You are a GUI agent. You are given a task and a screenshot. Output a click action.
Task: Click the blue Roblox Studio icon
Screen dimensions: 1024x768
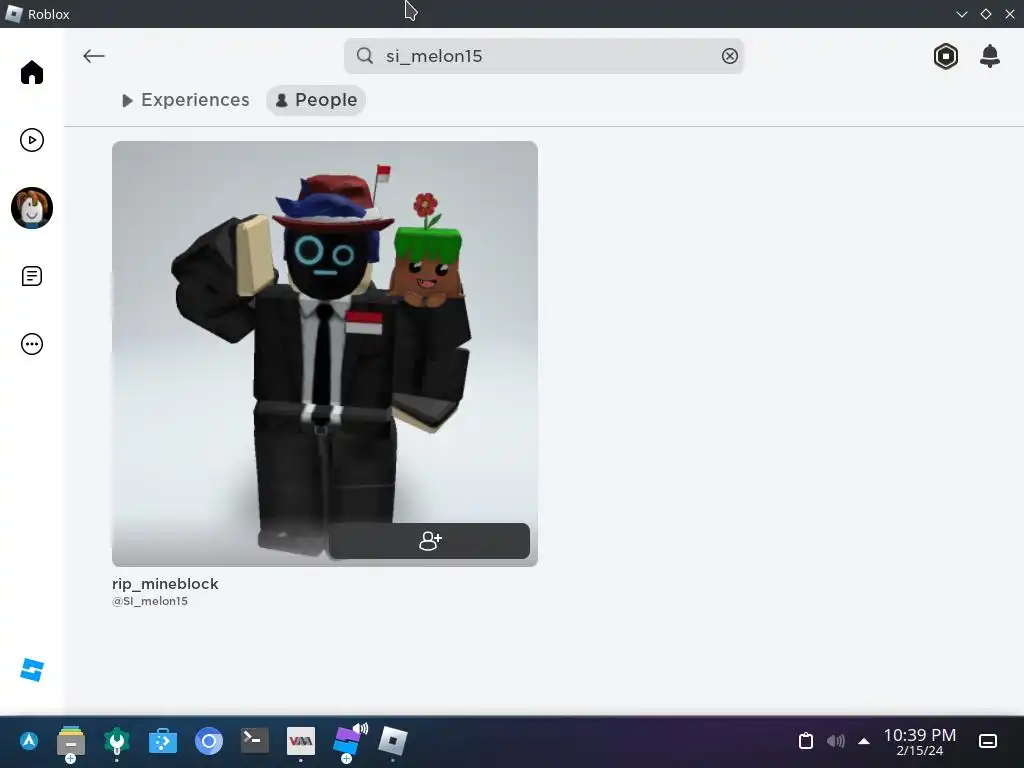(31, 669)
